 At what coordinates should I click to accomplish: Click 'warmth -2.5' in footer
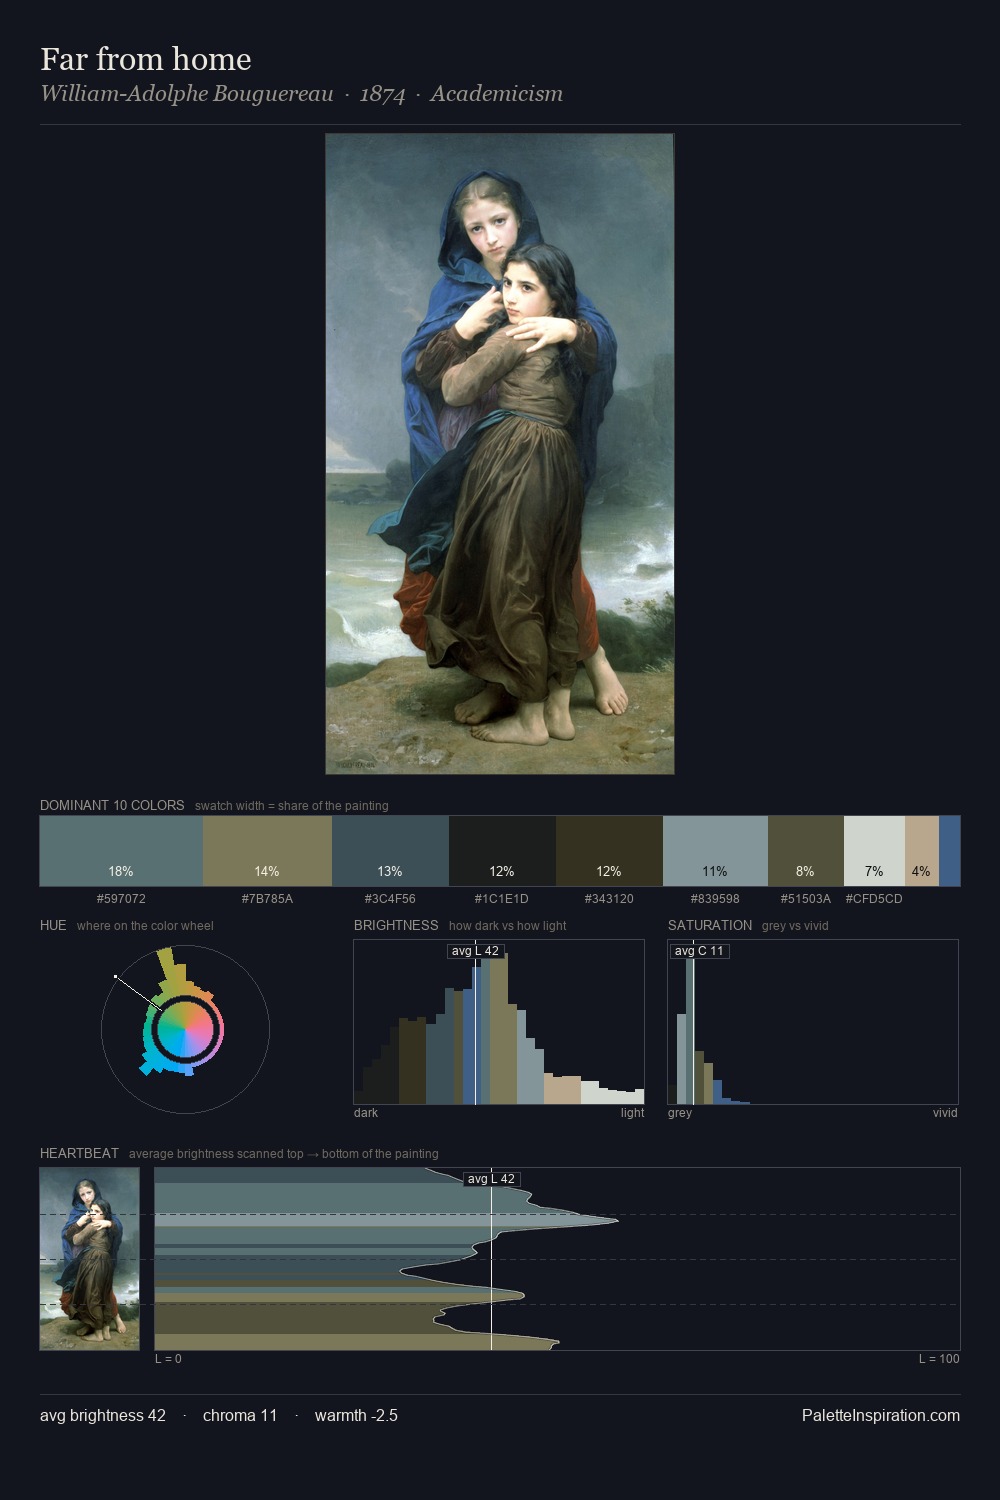(x=356, y=1415)
